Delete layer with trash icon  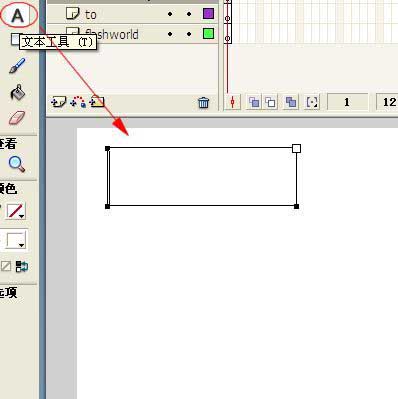pyautogui.click(x=203, y=102)
